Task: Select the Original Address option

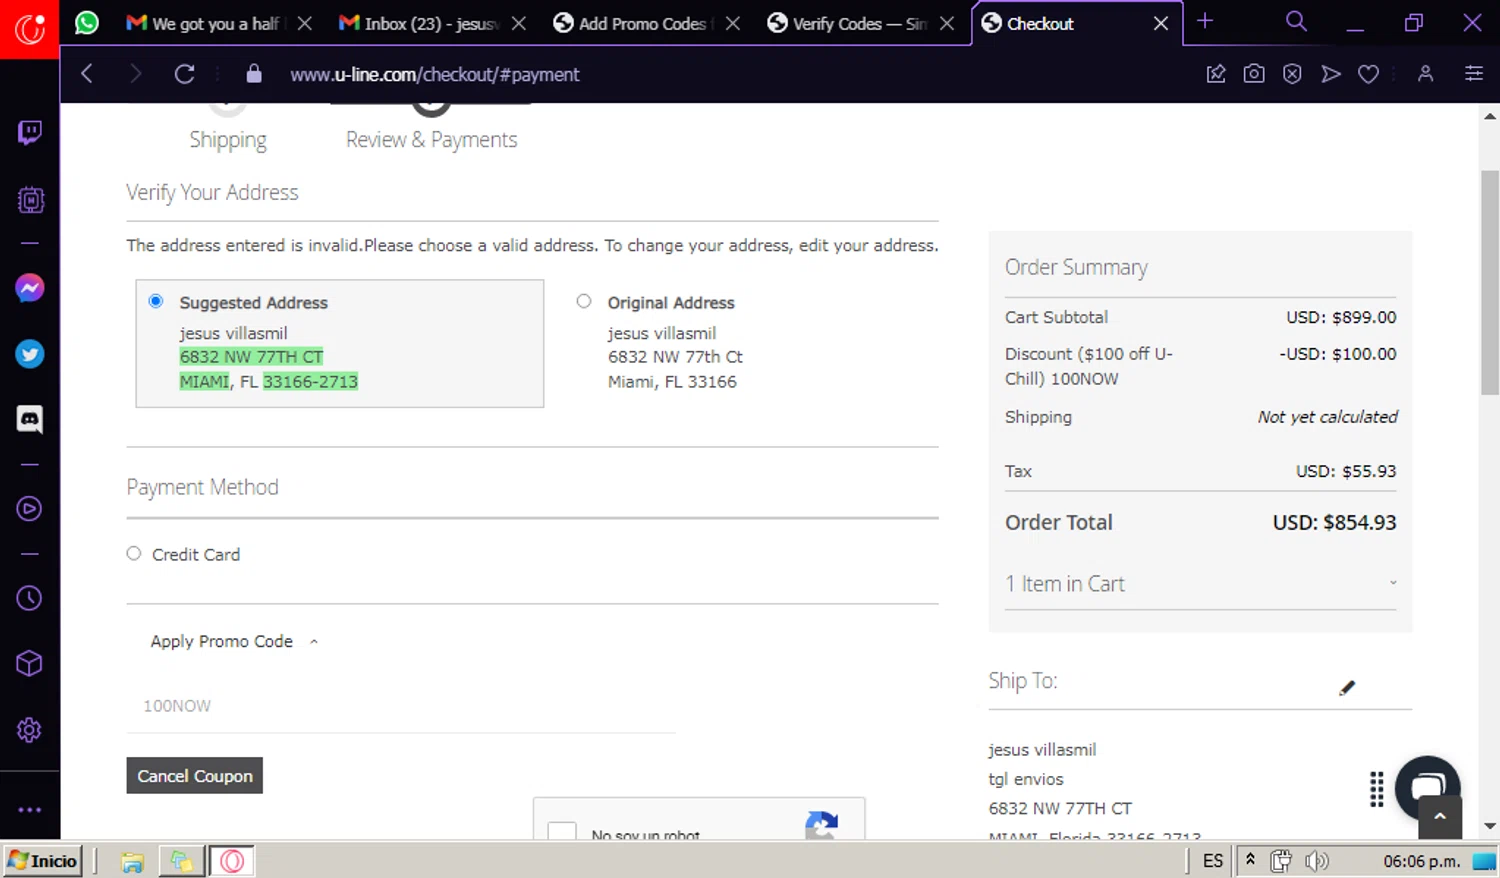Action: tap(584, 301)
